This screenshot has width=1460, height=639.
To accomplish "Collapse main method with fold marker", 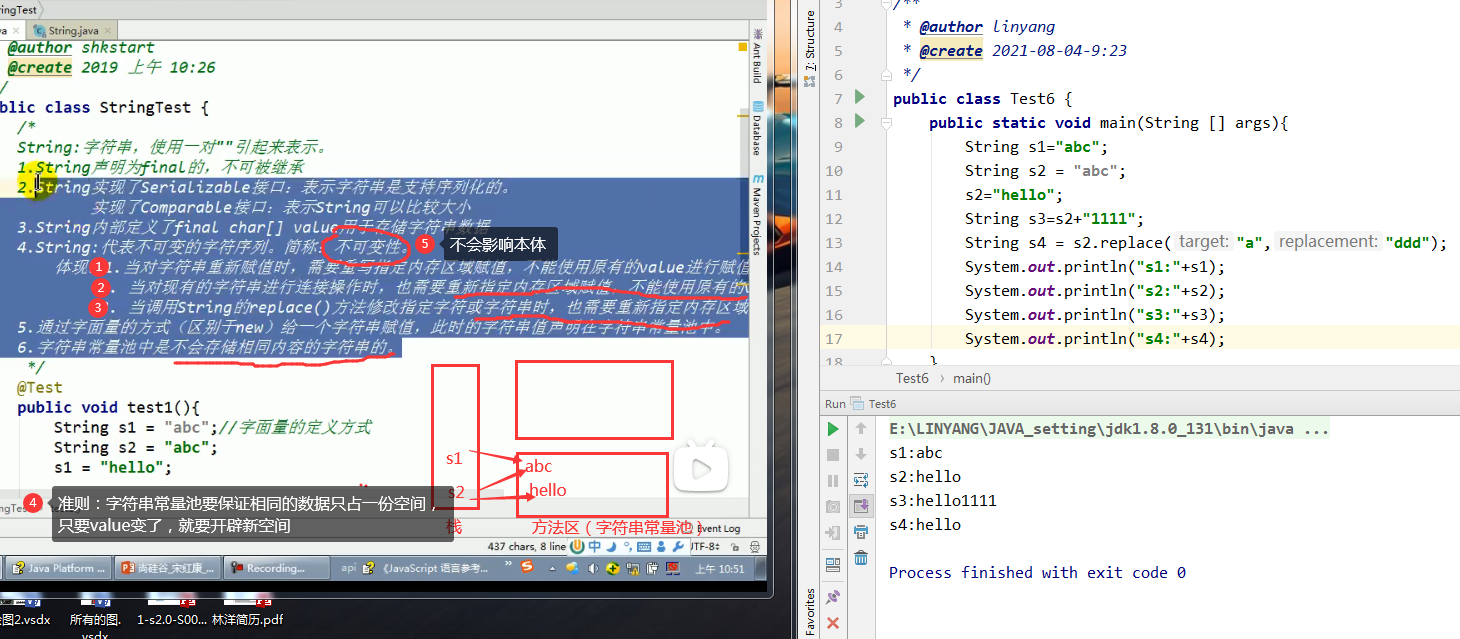I will pyautogui.click(x=888, y=122).
